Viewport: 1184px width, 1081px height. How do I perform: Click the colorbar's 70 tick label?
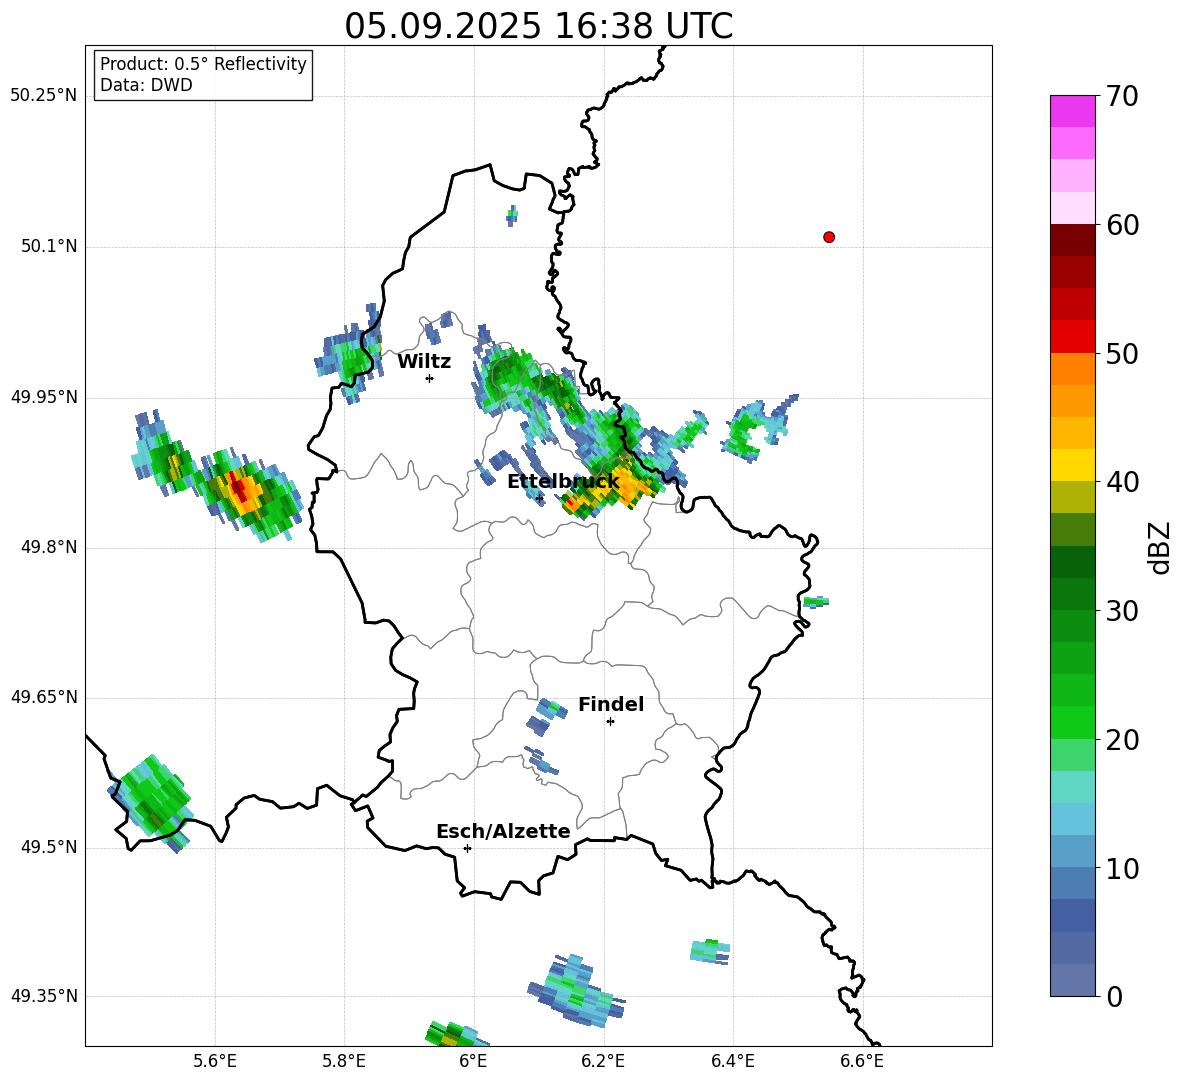[1122, 97]
